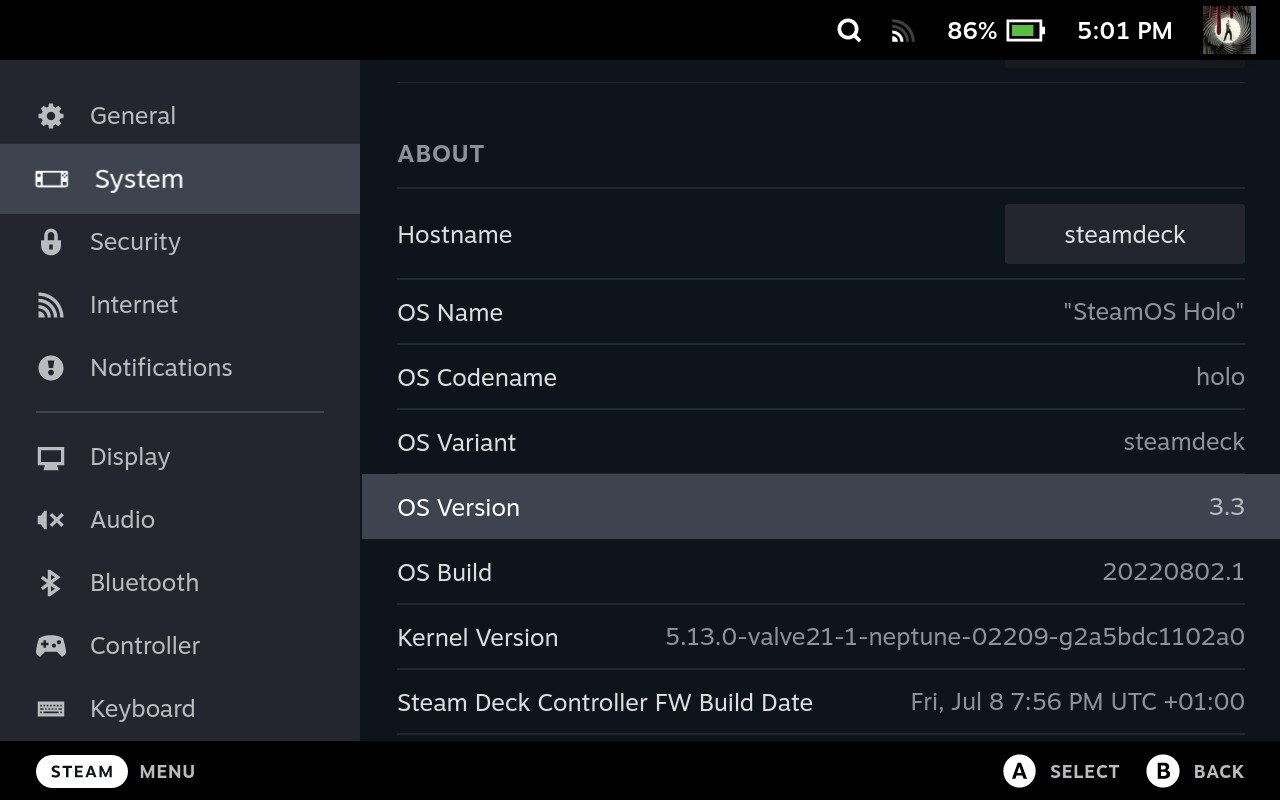1280x800 pixels.
Task: Switch to the System settings tab
Action: point(138,179)
